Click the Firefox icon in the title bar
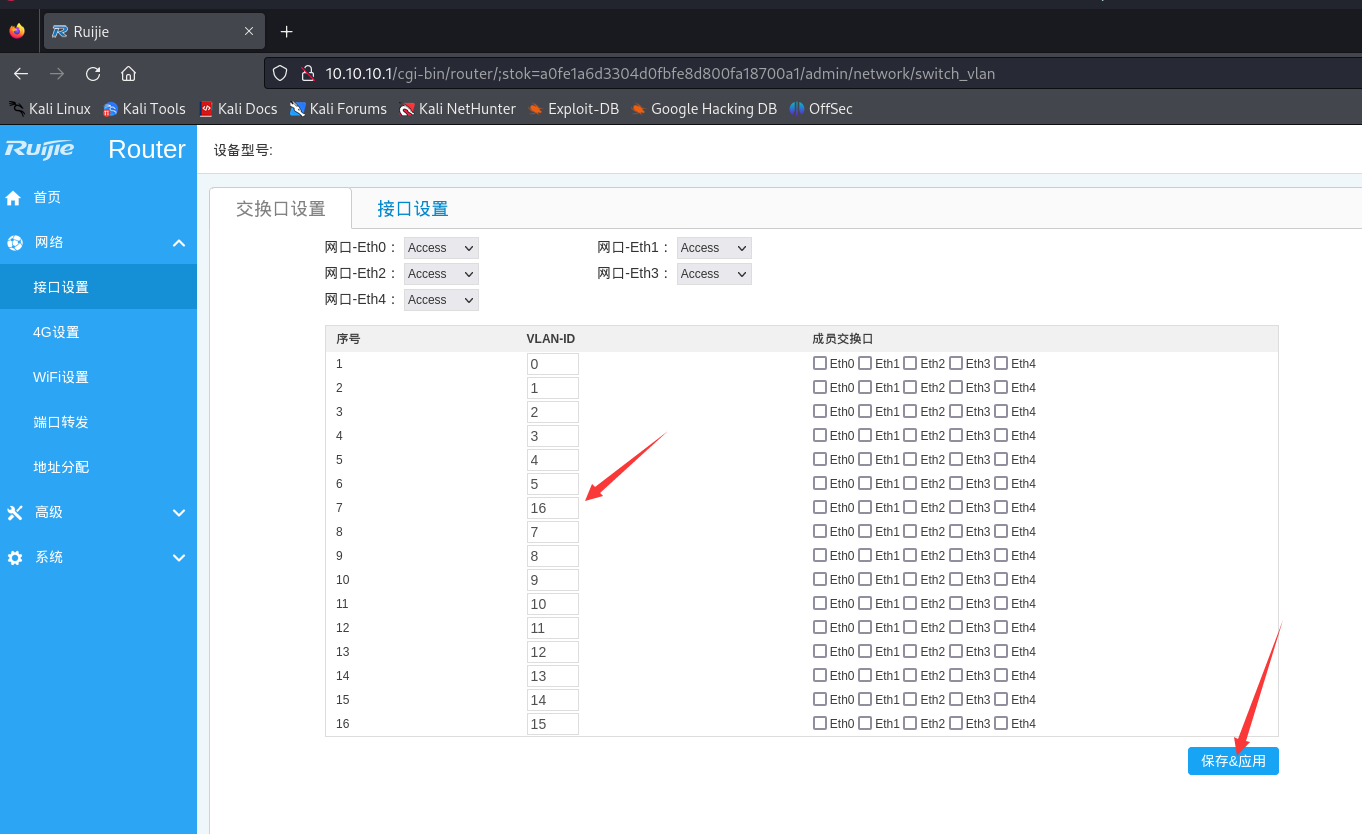The image size is (1362, 834). click(17, 31)
